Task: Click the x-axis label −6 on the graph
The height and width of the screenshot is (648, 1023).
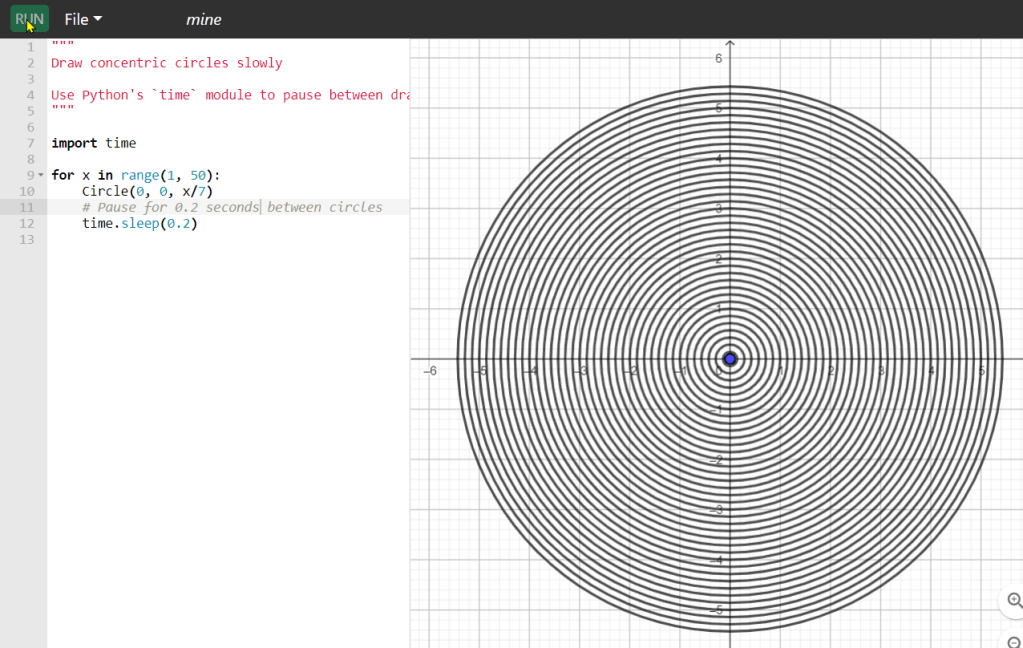Action: 430,371
